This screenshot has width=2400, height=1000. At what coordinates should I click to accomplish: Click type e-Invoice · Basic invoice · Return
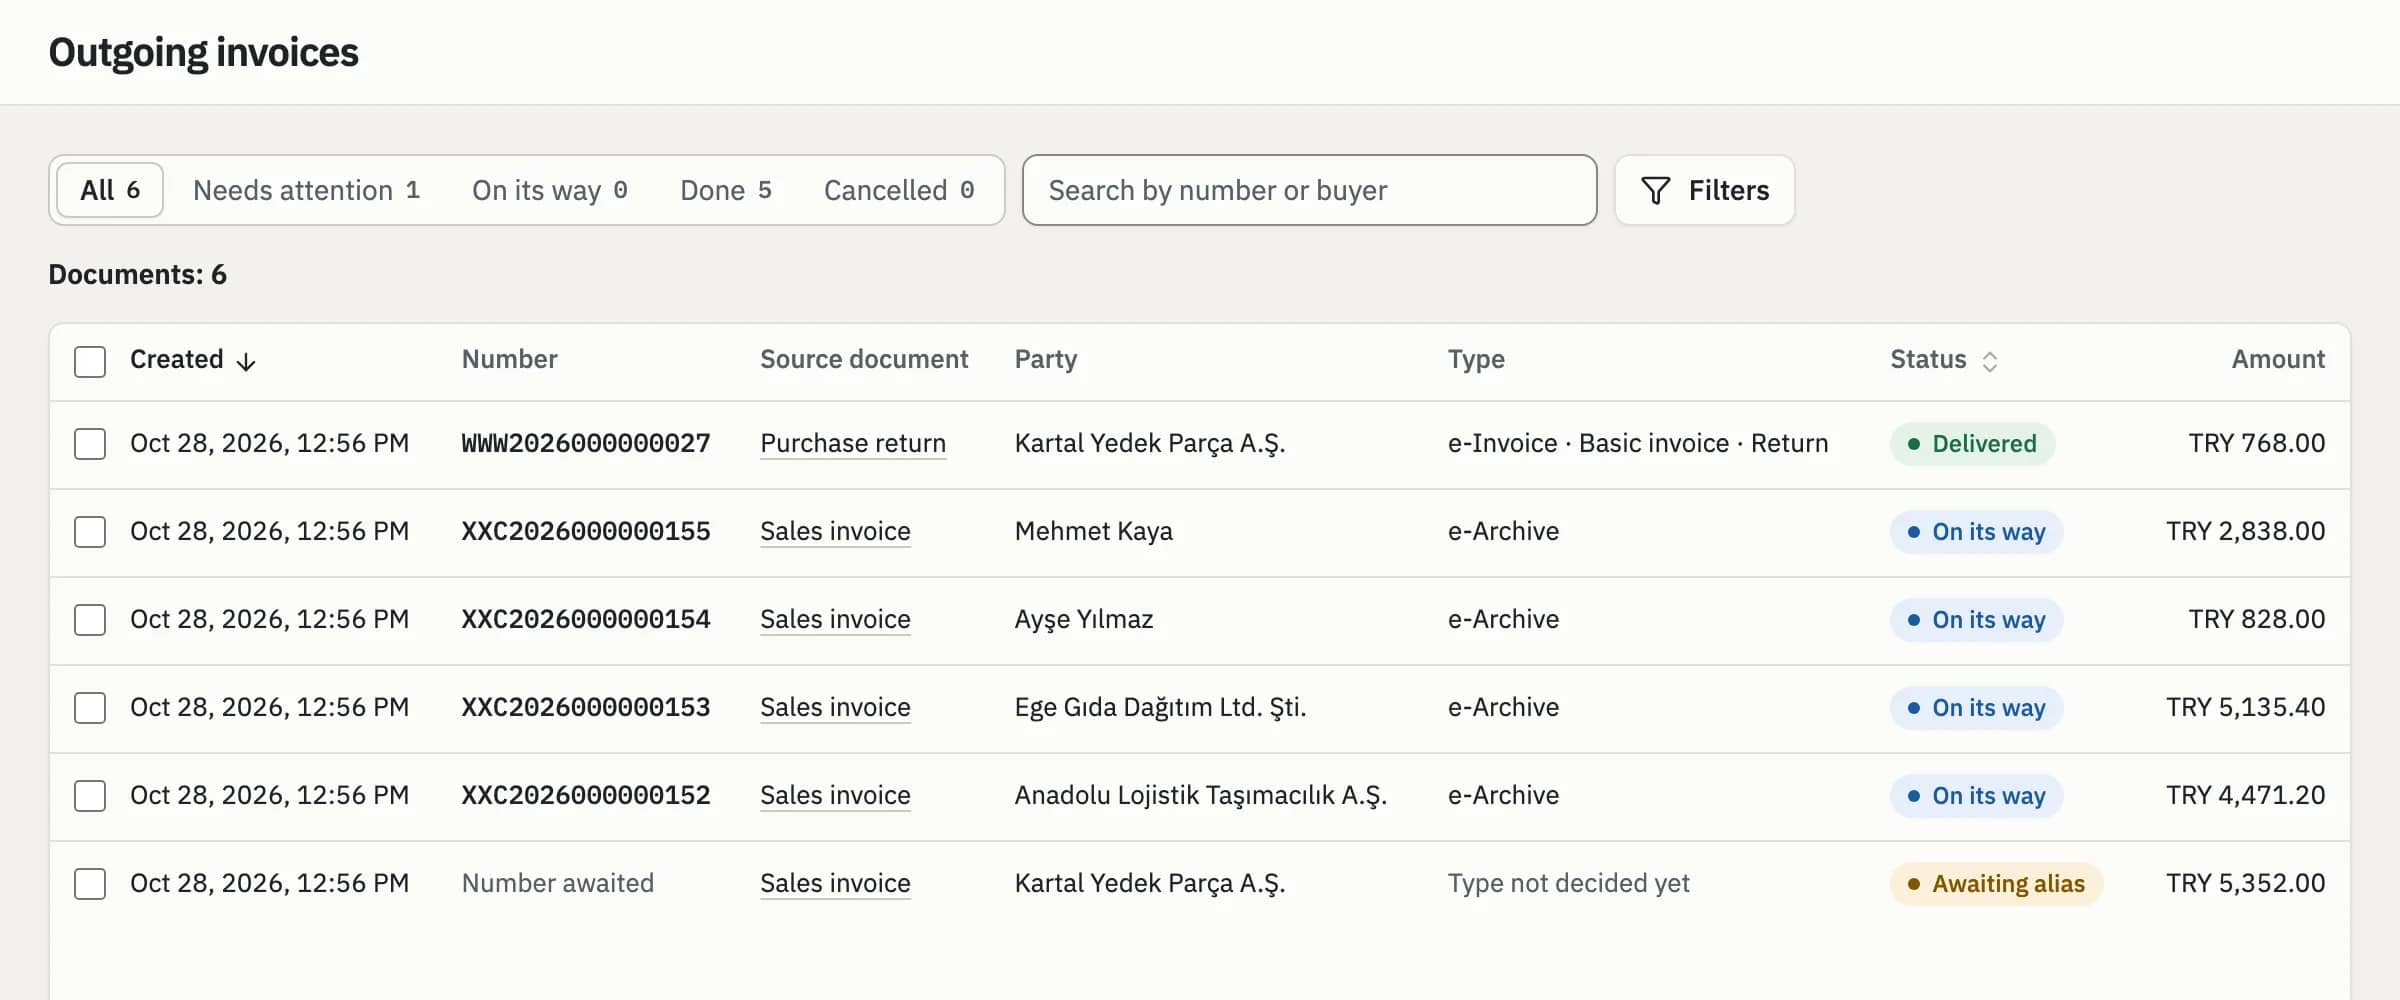[x=1638, y=443]
